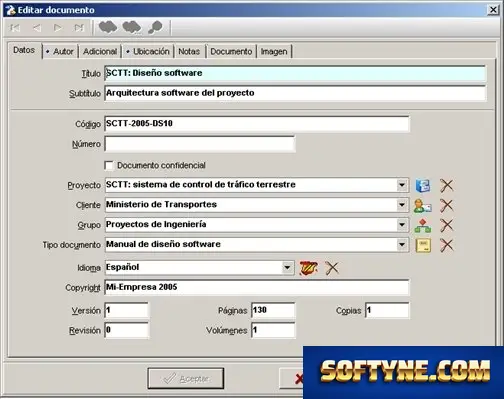Viewport: 504px width, 399px height.
Task: Open the Notas tab
Action: click(189, 52)
